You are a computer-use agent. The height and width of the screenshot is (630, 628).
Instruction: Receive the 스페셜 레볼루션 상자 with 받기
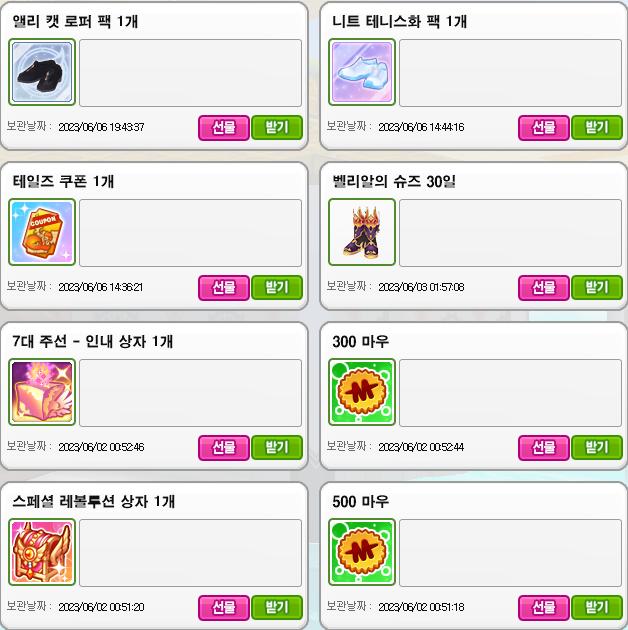point(277,608)
